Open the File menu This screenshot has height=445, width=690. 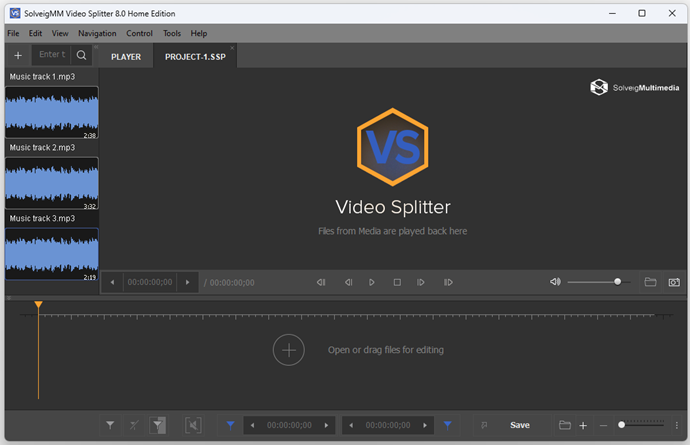[x=13, y=33]
